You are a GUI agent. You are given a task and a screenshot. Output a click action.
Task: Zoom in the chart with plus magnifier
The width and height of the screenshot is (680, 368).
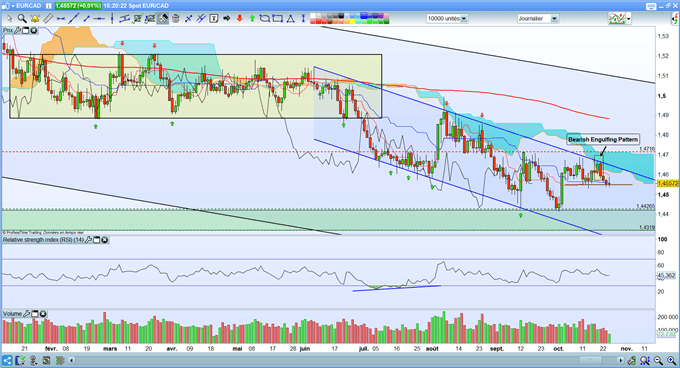pyautogui.click(x=672, y=360)
